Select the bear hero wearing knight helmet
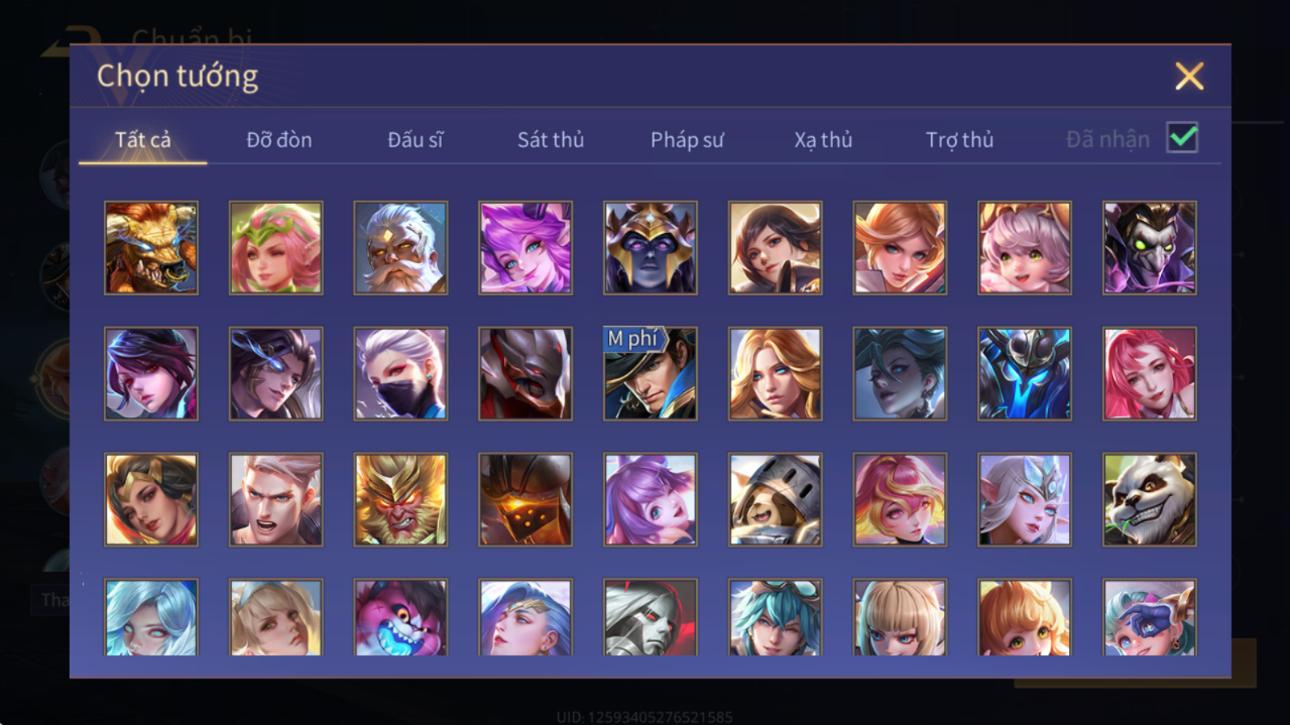The image size is (1290, 725). (x=775, y=500)
